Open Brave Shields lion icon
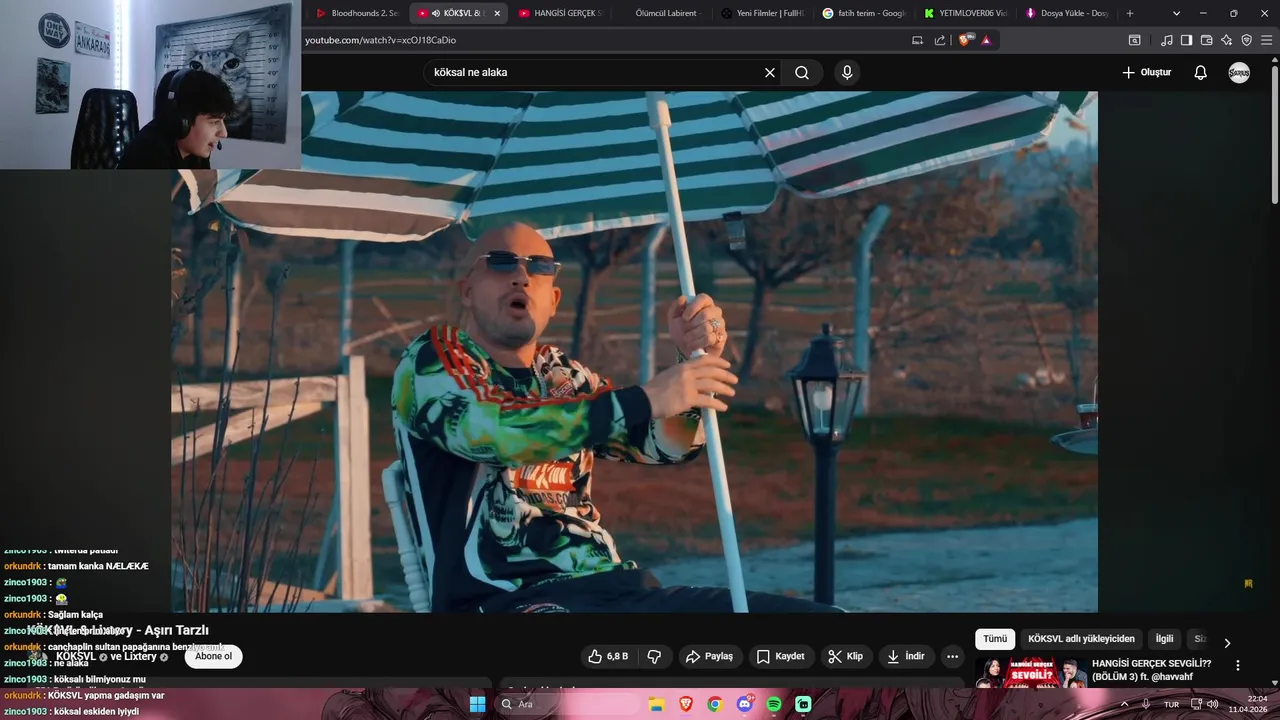Viewport: 1280px width, 720px height. coord(964,40)
